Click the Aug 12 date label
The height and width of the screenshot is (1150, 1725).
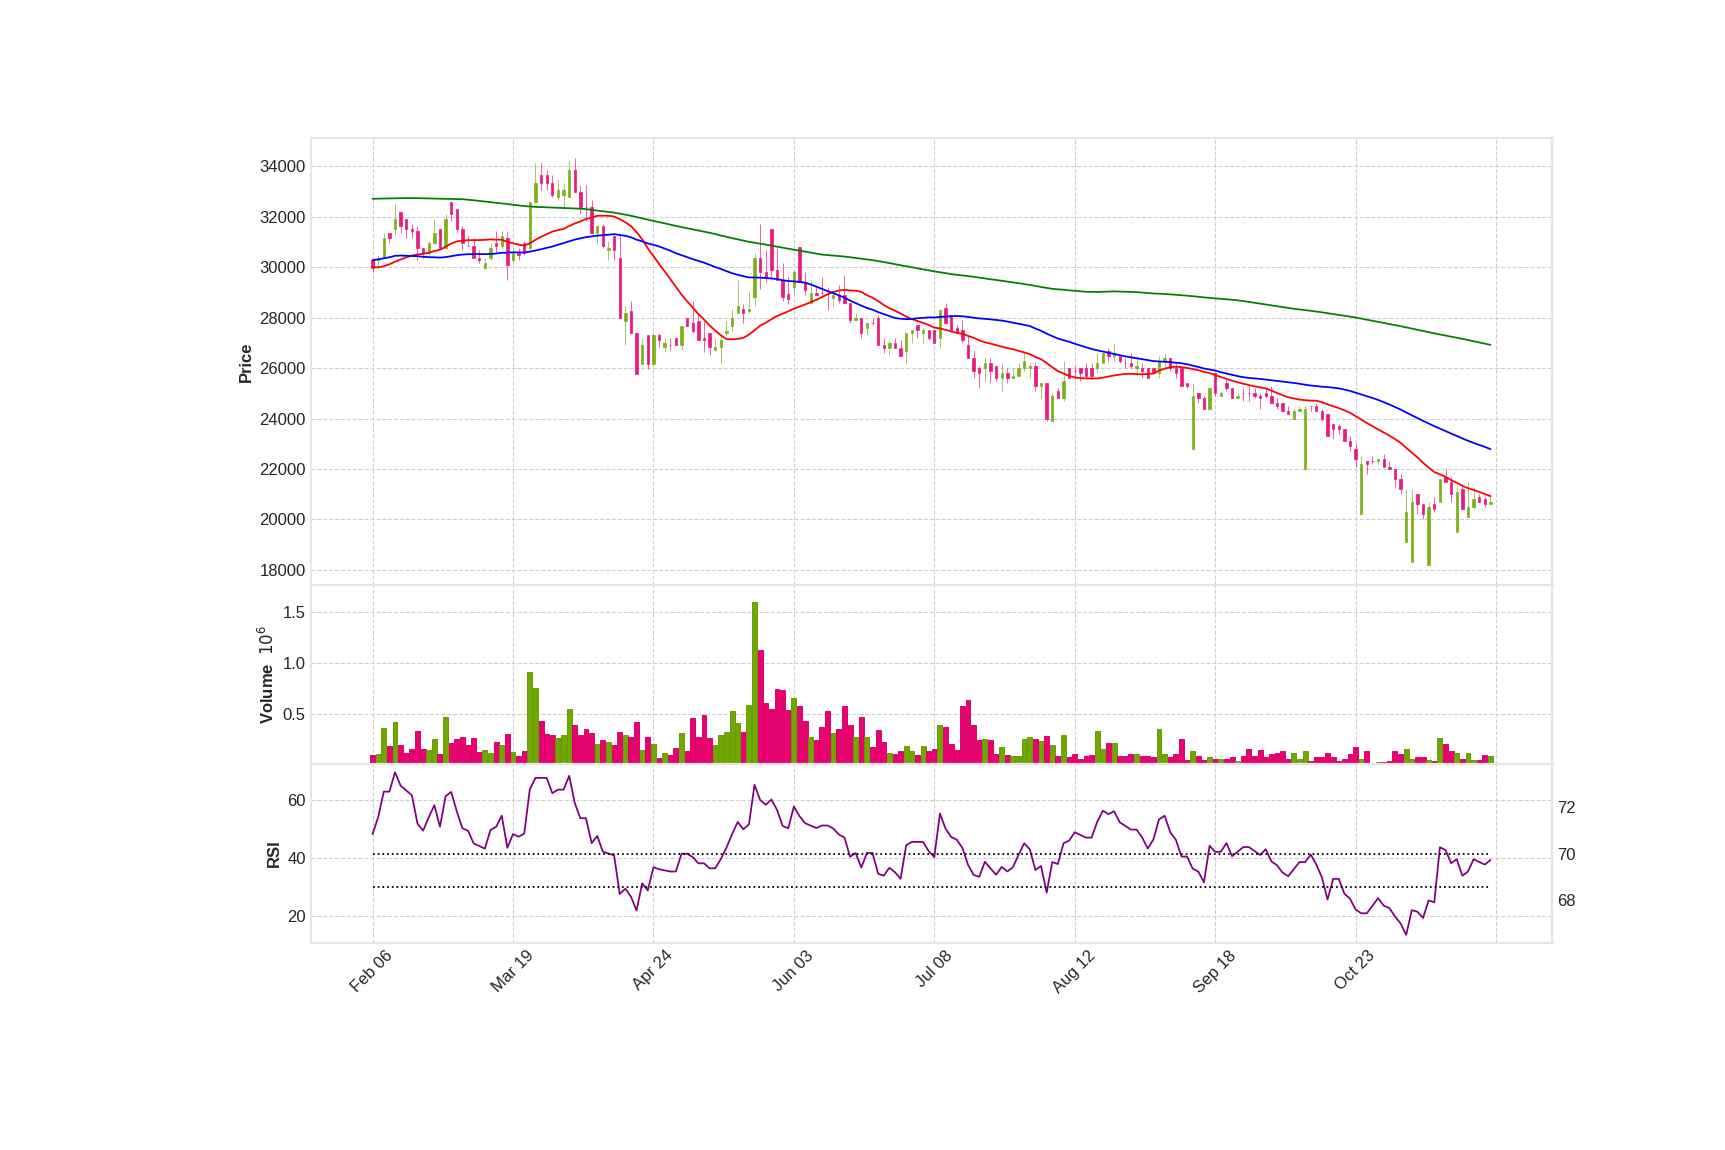(x=1073, y=971)
